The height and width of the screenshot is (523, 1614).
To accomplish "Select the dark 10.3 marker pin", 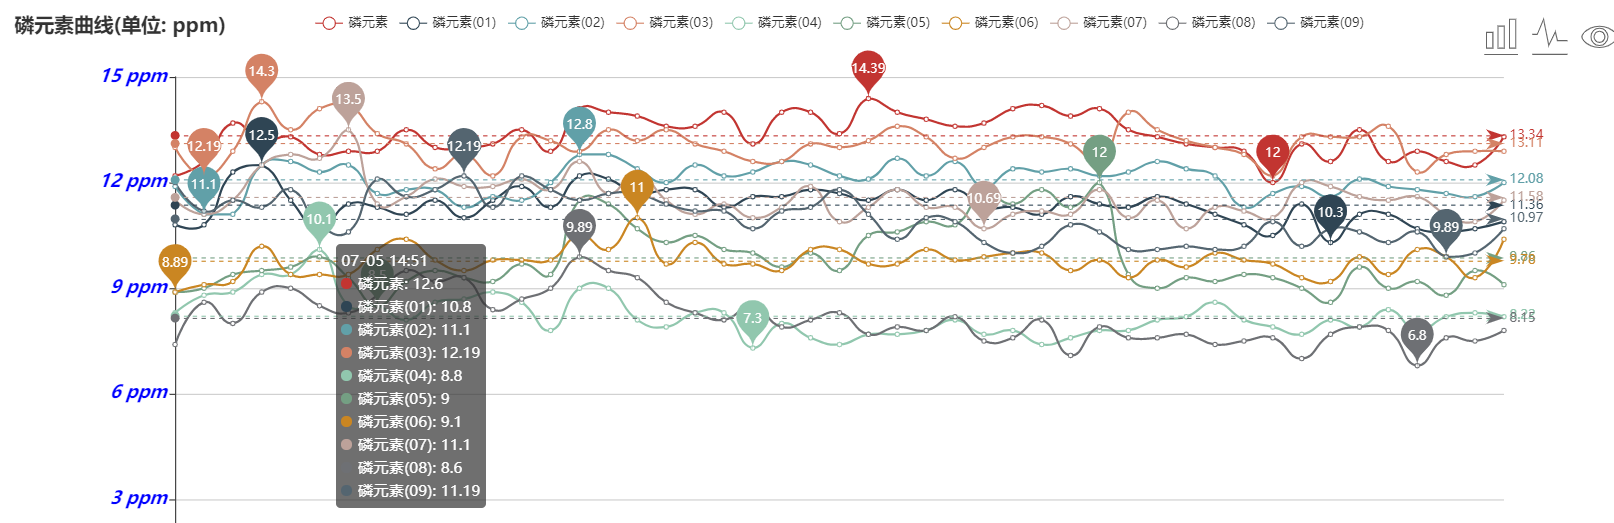I will coord(1330,212).
